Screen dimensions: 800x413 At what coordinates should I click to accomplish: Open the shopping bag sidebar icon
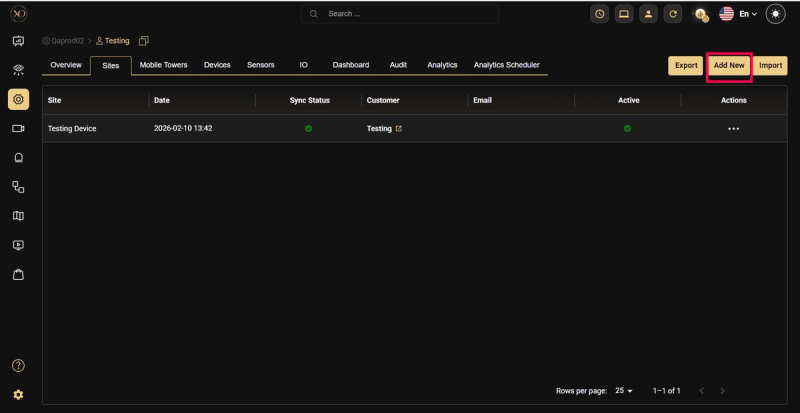[18, 275]
